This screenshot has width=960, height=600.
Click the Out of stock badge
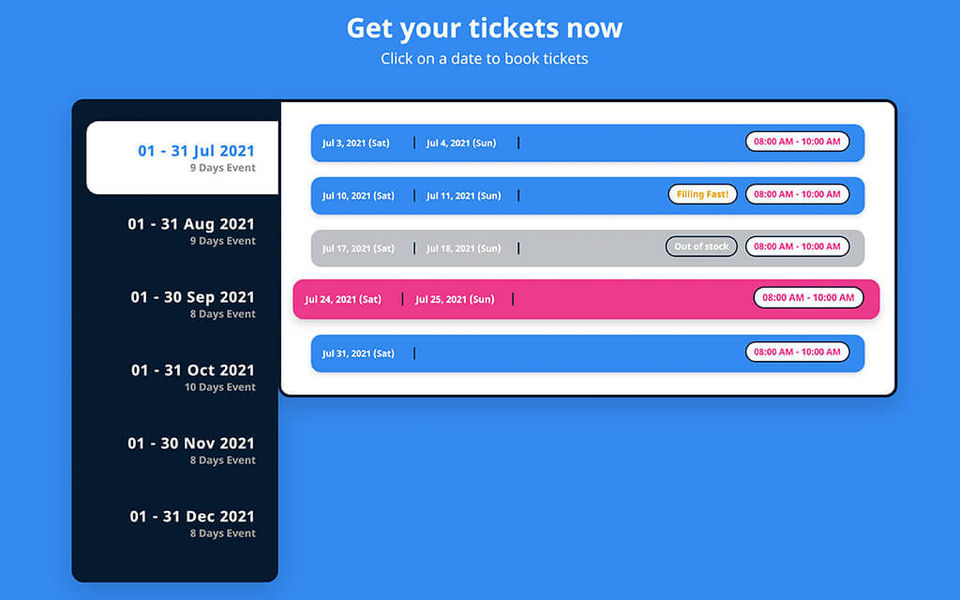tap(701, 246)
